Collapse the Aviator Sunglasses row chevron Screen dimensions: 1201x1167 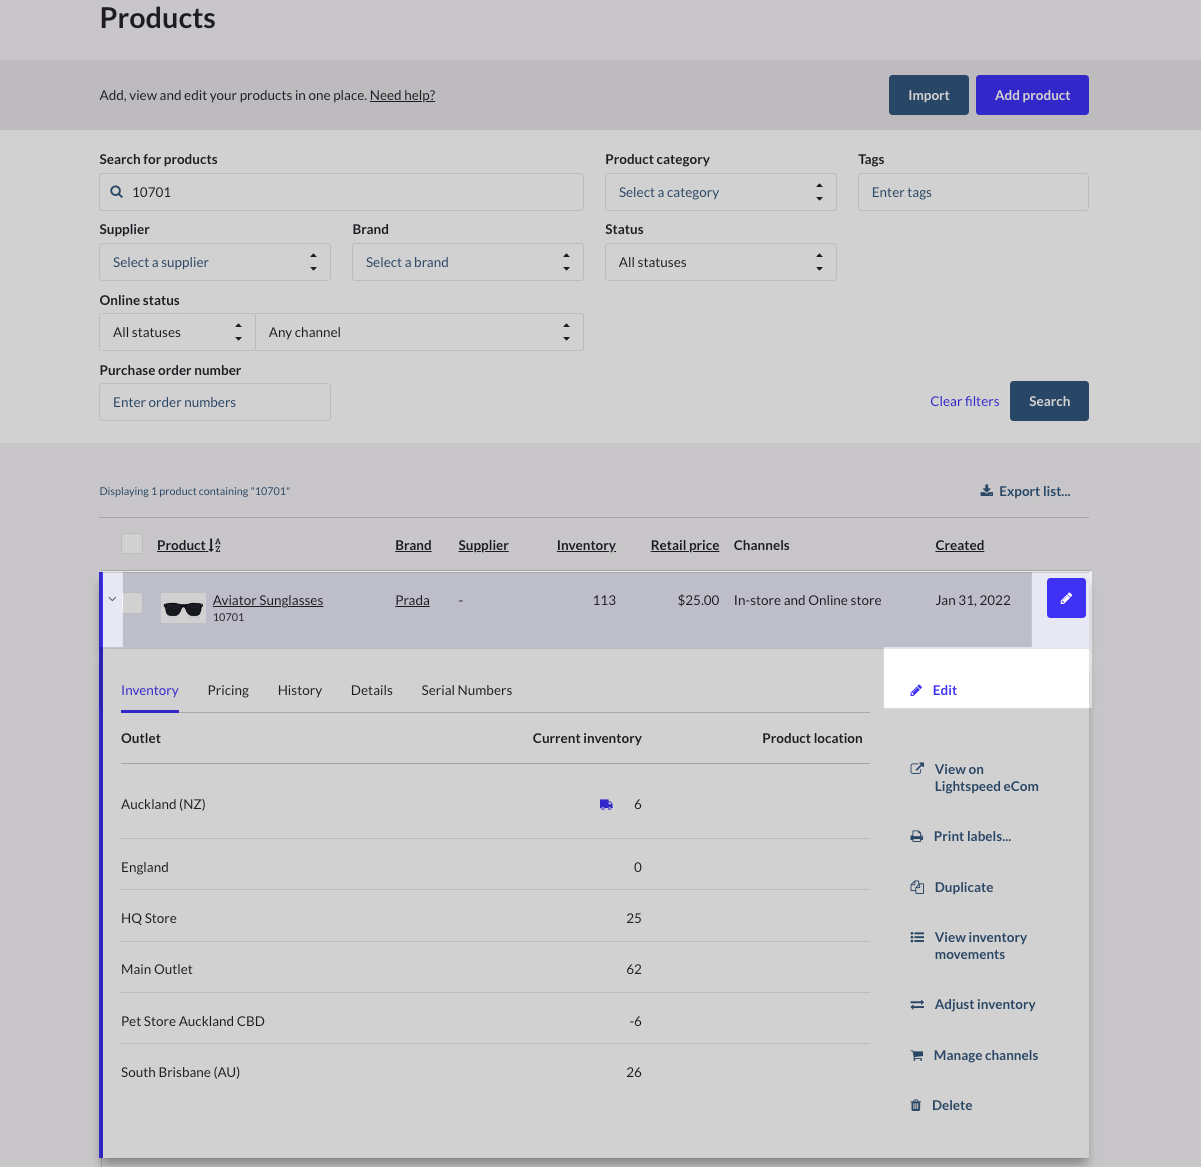pyautogui.click(x=112, y=600)
